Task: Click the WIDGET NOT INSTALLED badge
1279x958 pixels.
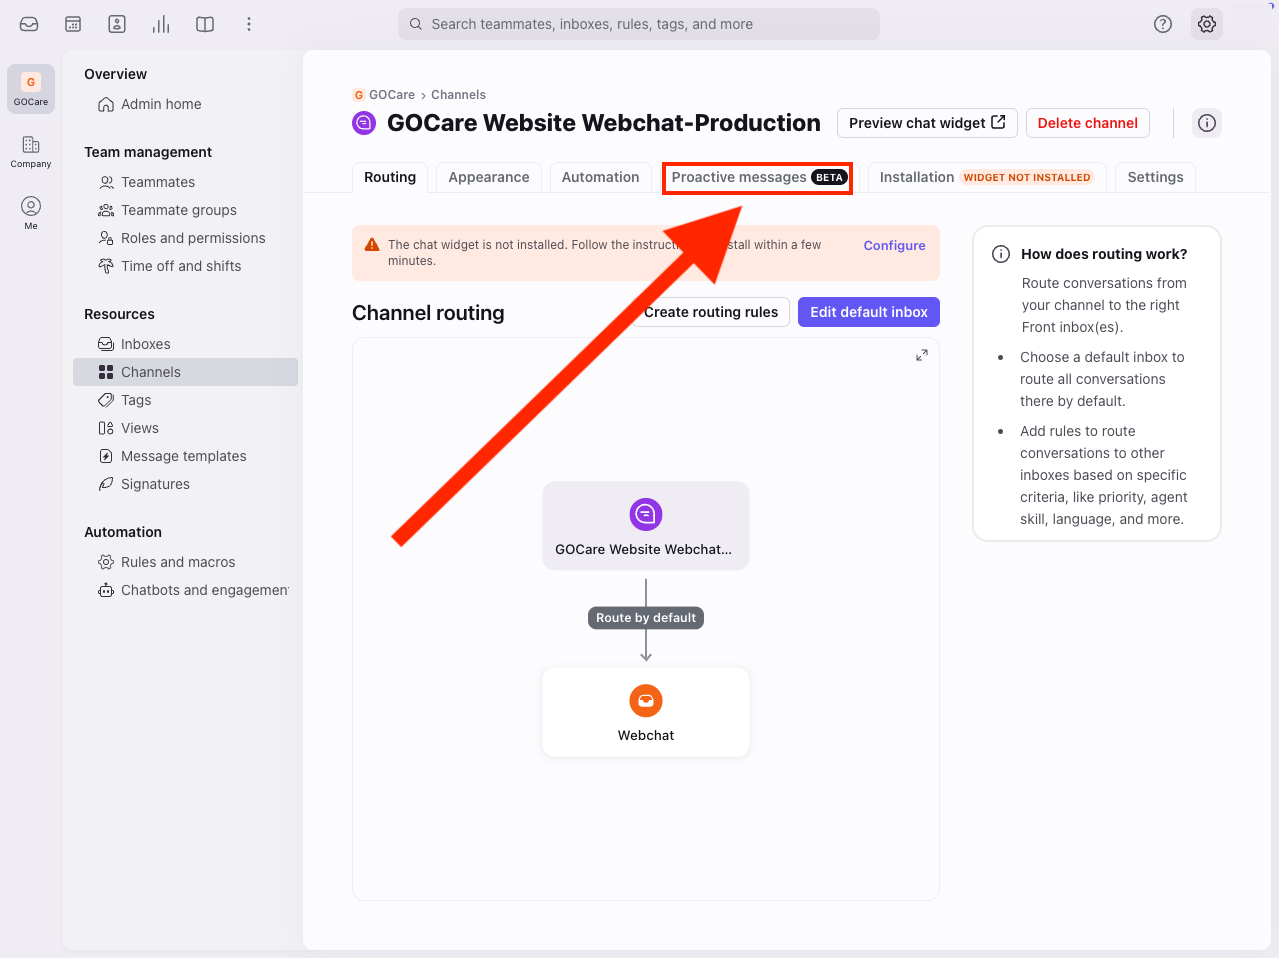Action: tap(1027, 177)
